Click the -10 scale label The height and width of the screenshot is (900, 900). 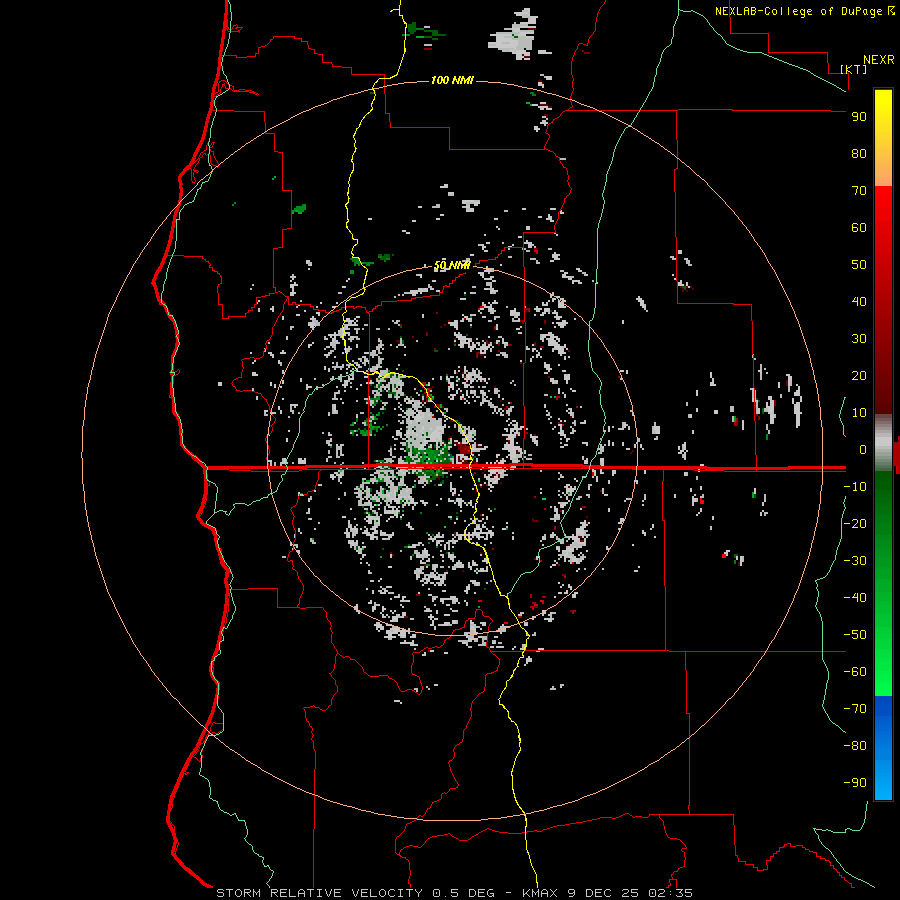(x=855, y=487)
